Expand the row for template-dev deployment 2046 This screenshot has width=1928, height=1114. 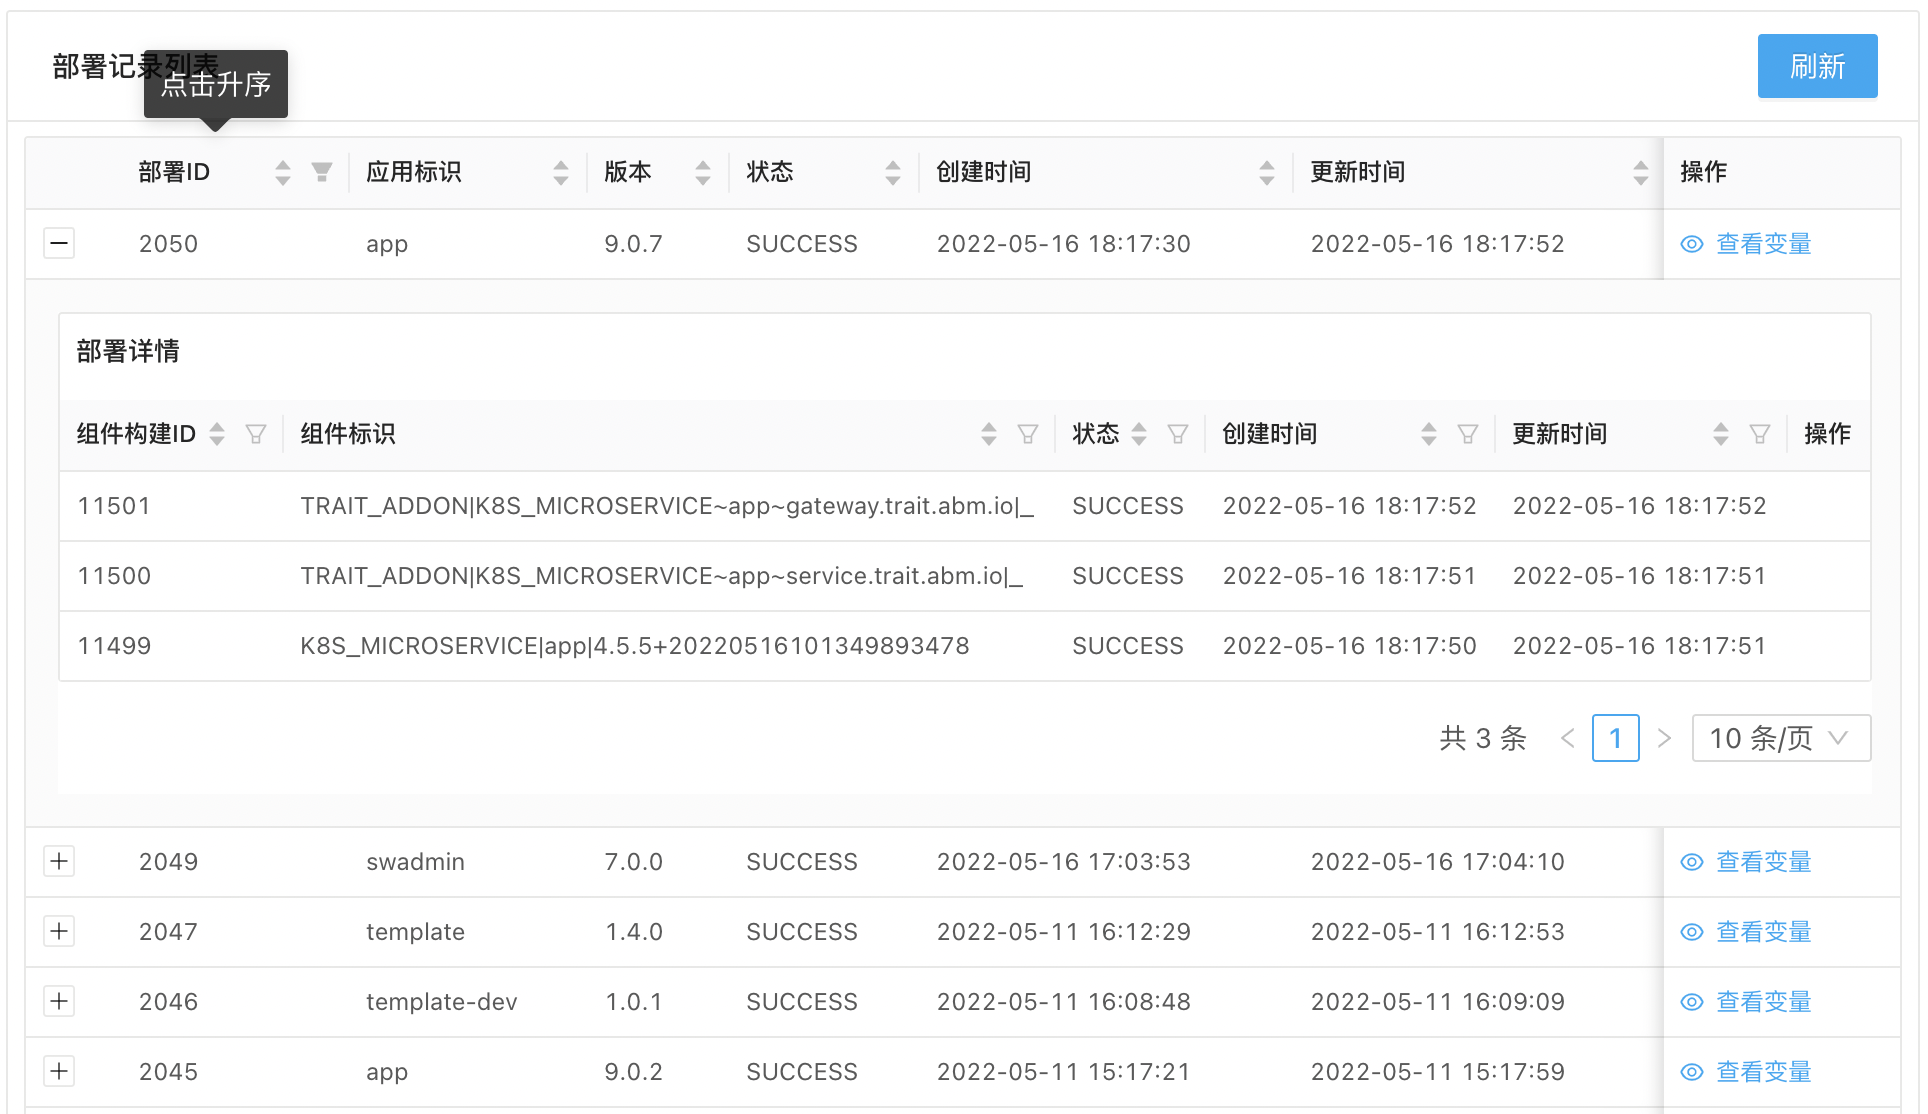59,1001
